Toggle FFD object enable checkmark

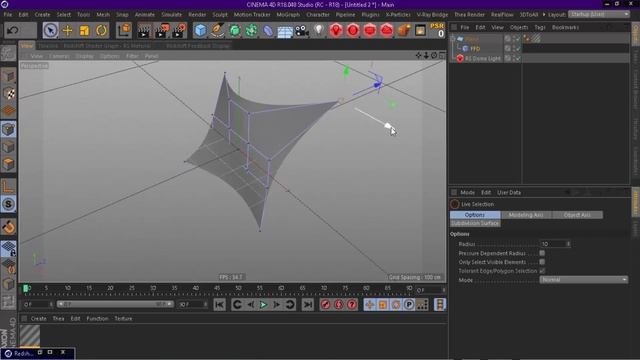click(x=517, y=49)
